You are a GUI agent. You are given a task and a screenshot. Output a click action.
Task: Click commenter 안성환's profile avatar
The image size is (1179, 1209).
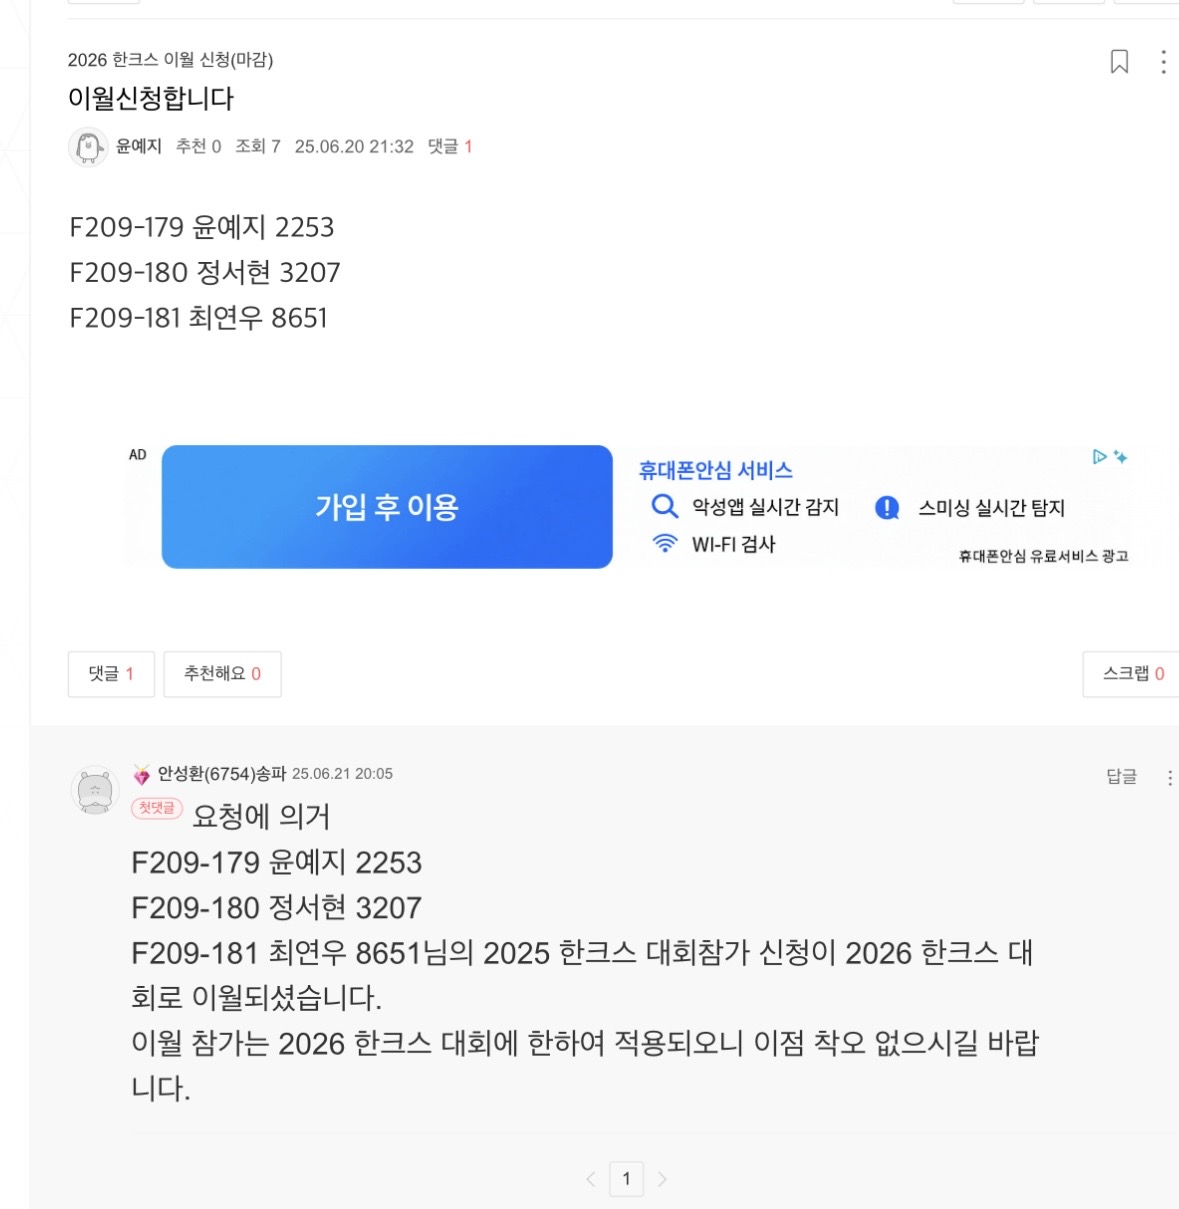(95, 791)
